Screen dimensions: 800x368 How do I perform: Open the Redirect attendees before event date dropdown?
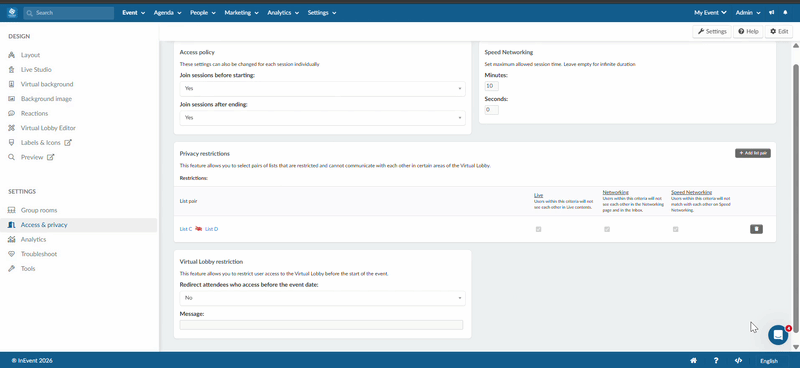pyautogui.click(x=322, y=298)
